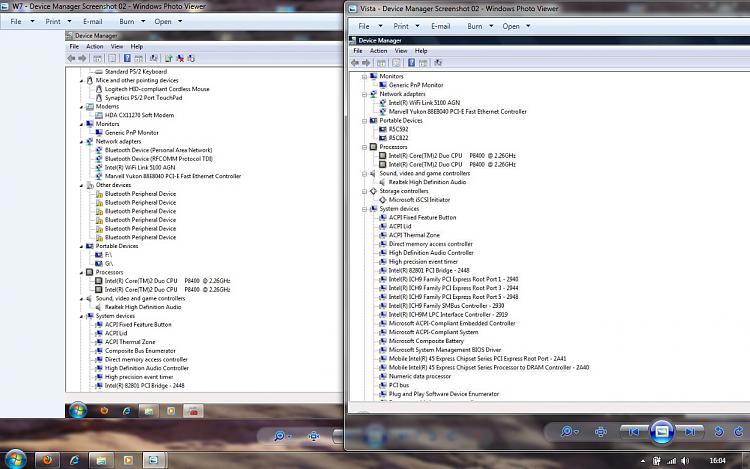Play slide show in Vista Photo Viewer
The height and width of the screenshot is (469, 750).
[x=662, y=432]
